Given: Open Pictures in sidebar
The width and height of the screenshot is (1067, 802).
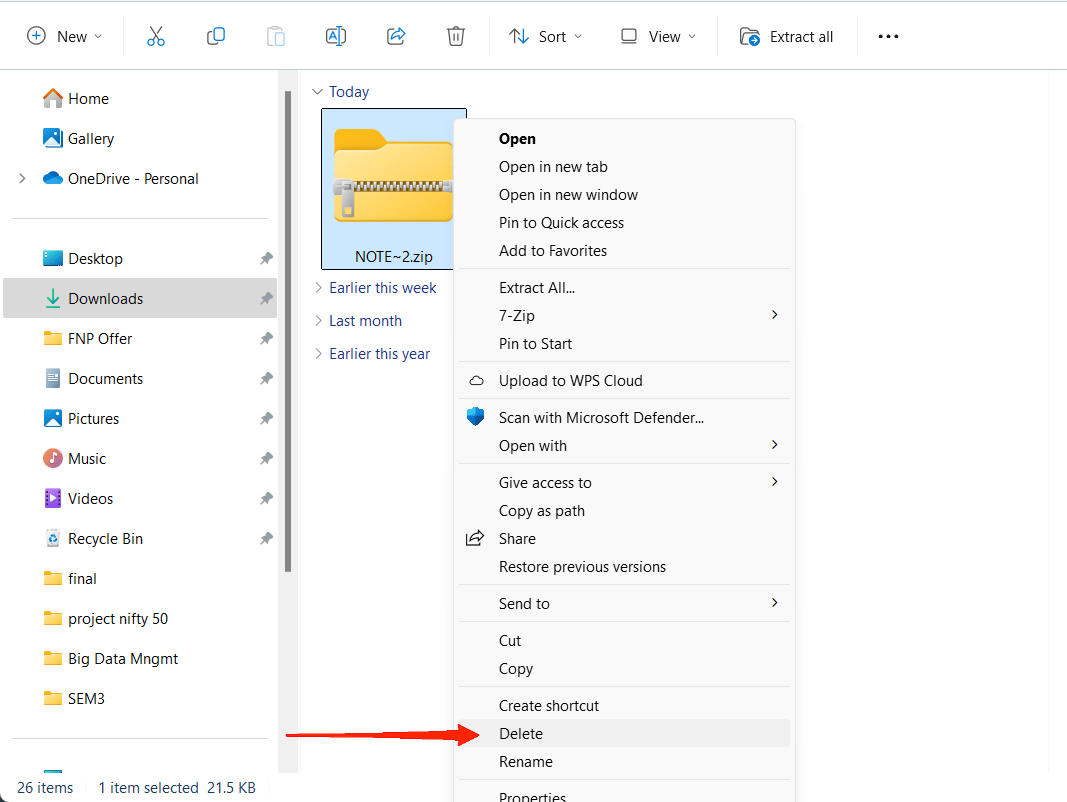Looking at the screenshot, I should tap(81, 418).
